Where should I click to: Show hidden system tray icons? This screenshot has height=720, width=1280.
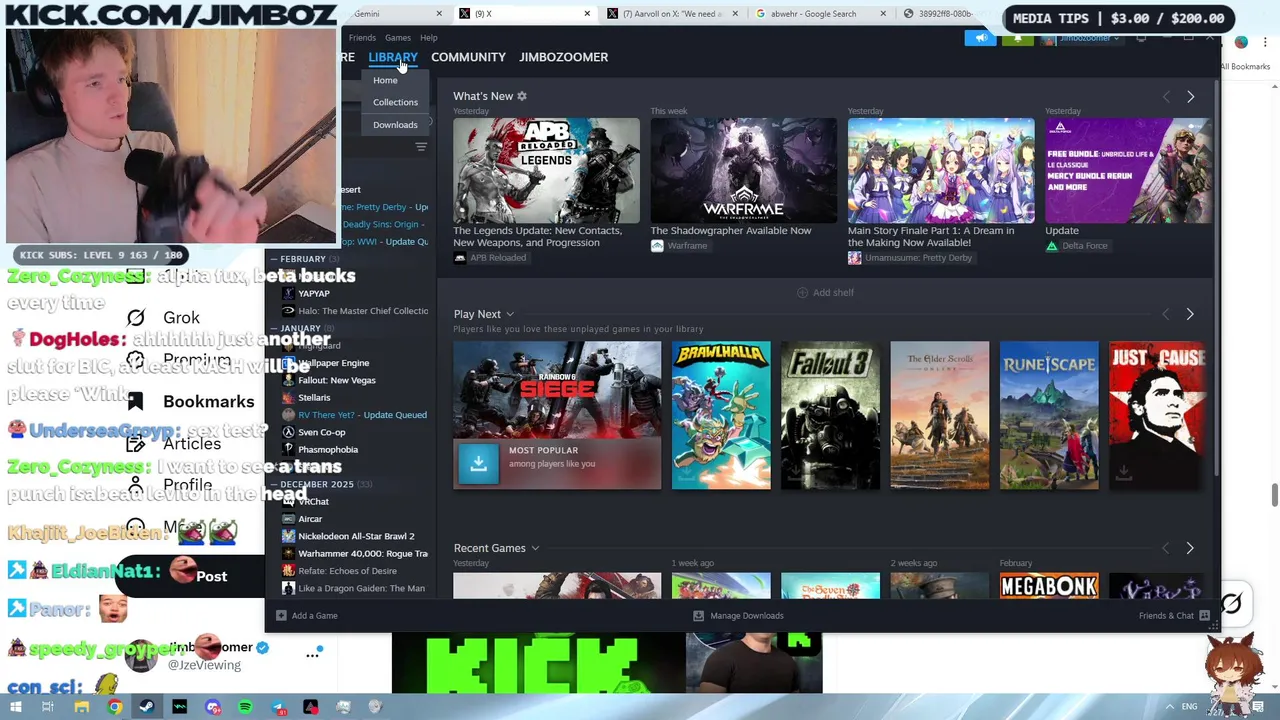pyautogui.click(x=1169, y=707)
